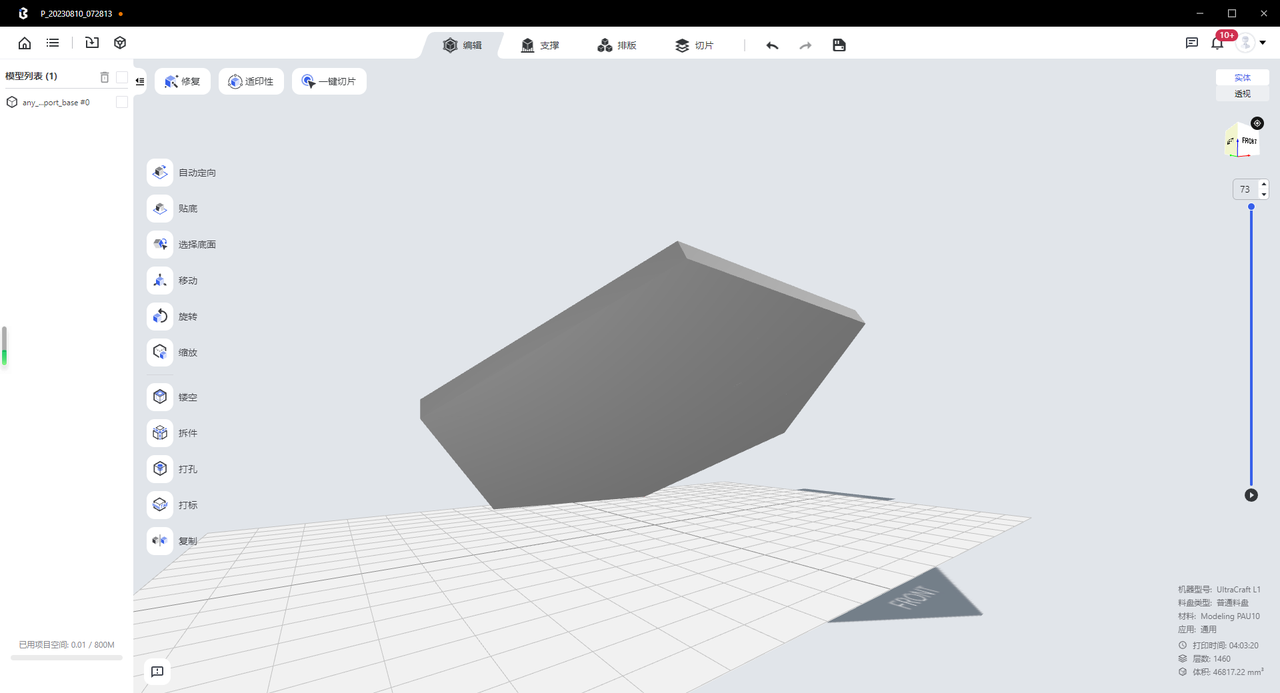Open feedback icon at bottom left
Image resolution: width=1280 pixels, height=693 pixels.
[157, 672]
